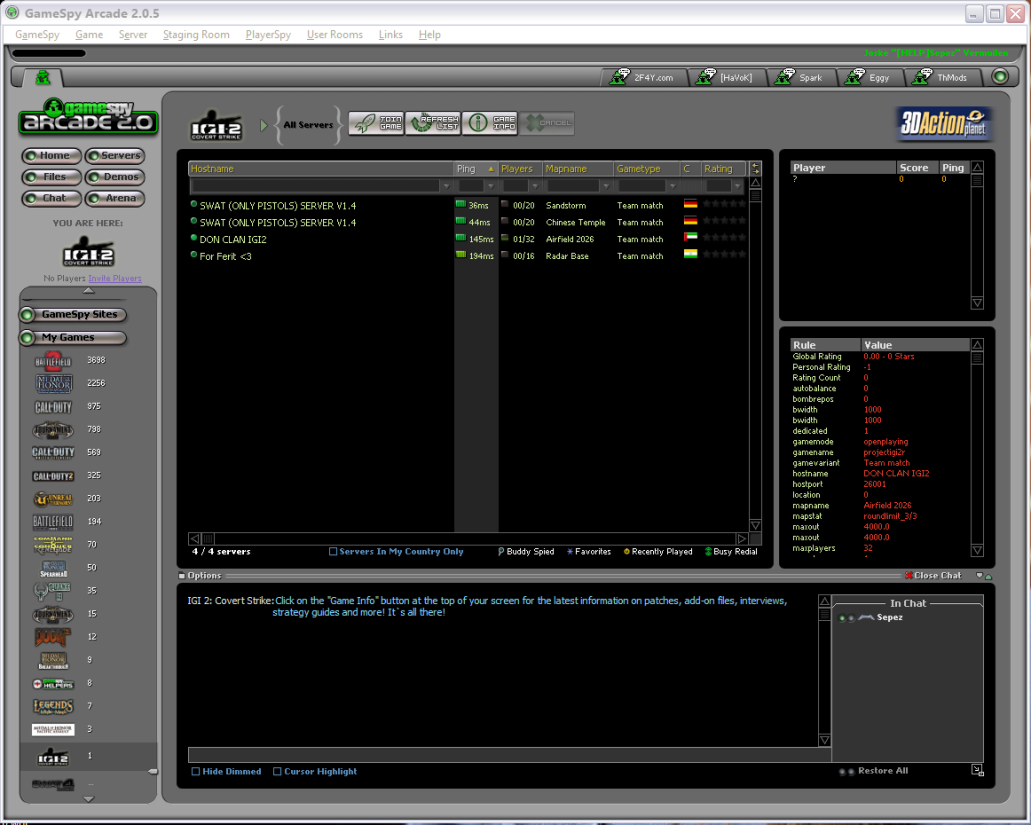Toggle the Options panel square
The height and width of the screenshot is (825, 1031).
(182, 576)
